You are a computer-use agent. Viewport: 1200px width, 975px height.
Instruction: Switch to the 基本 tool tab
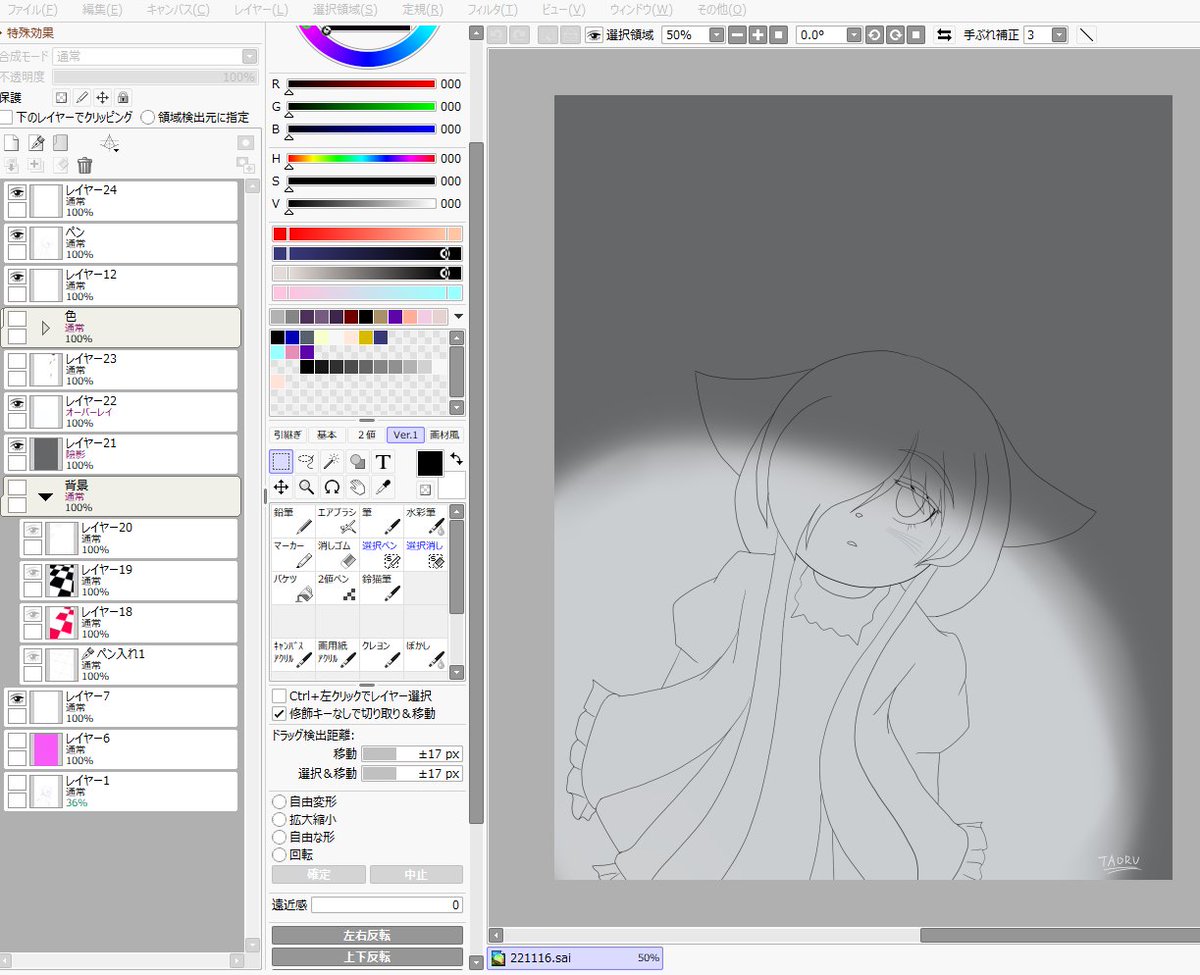pyautogui.click(x=326, y=435)
